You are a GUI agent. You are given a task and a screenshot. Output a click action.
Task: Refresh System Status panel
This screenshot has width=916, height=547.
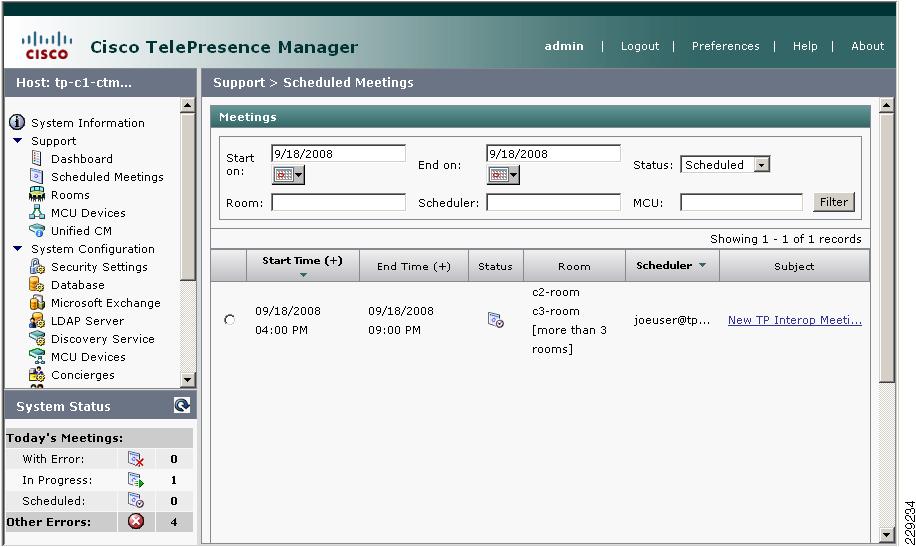(182, 406)
